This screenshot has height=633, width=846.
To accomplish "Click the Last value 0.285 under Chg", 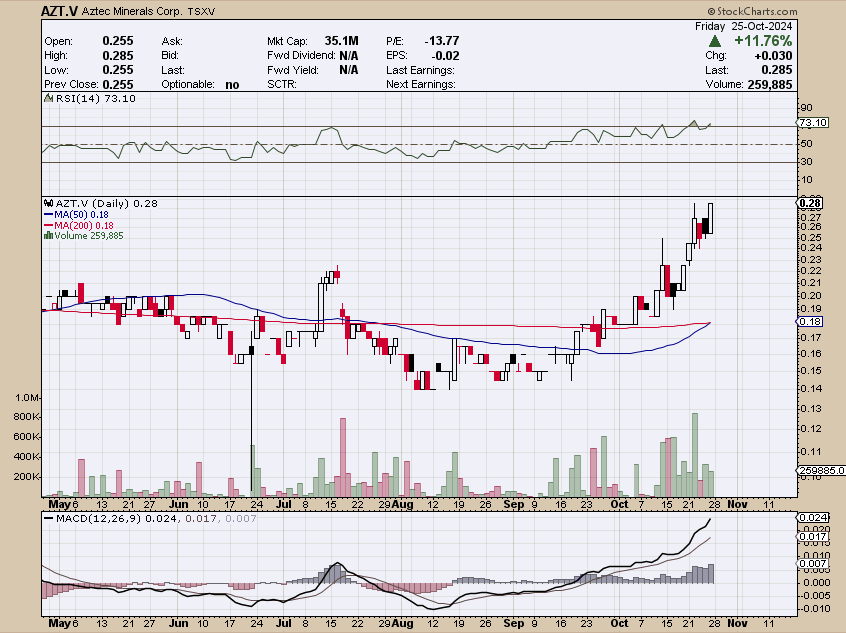I will click(776, 70).
